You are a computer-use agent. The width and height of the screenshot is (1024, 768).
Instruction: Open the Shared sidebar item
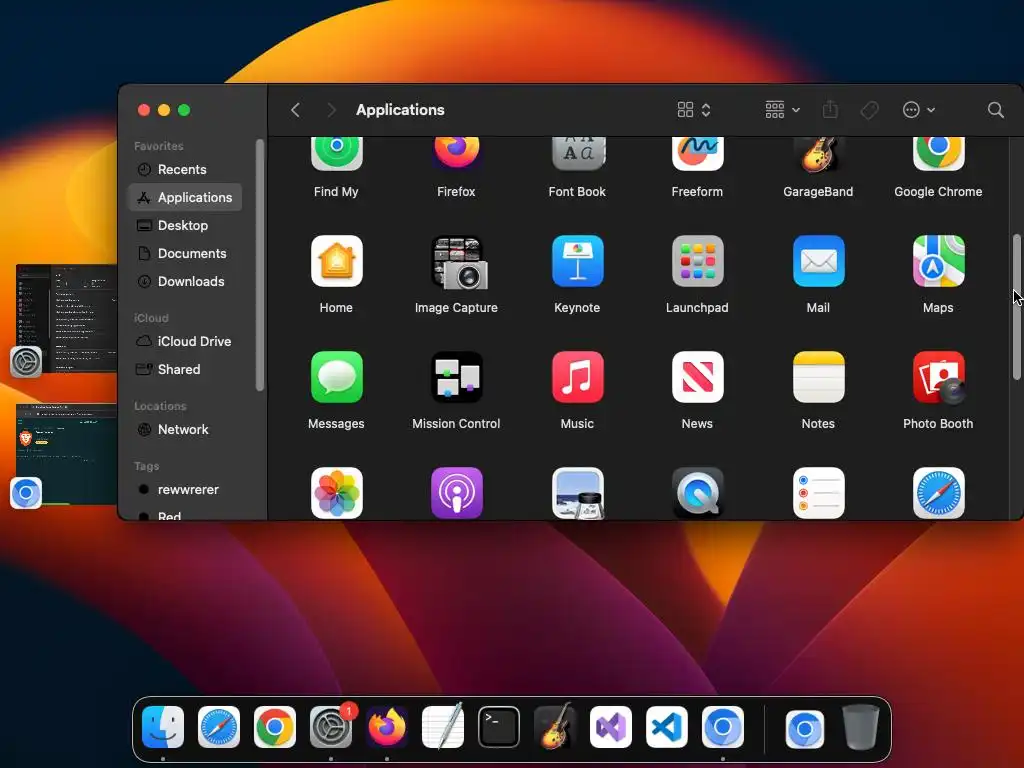[185, 370]
